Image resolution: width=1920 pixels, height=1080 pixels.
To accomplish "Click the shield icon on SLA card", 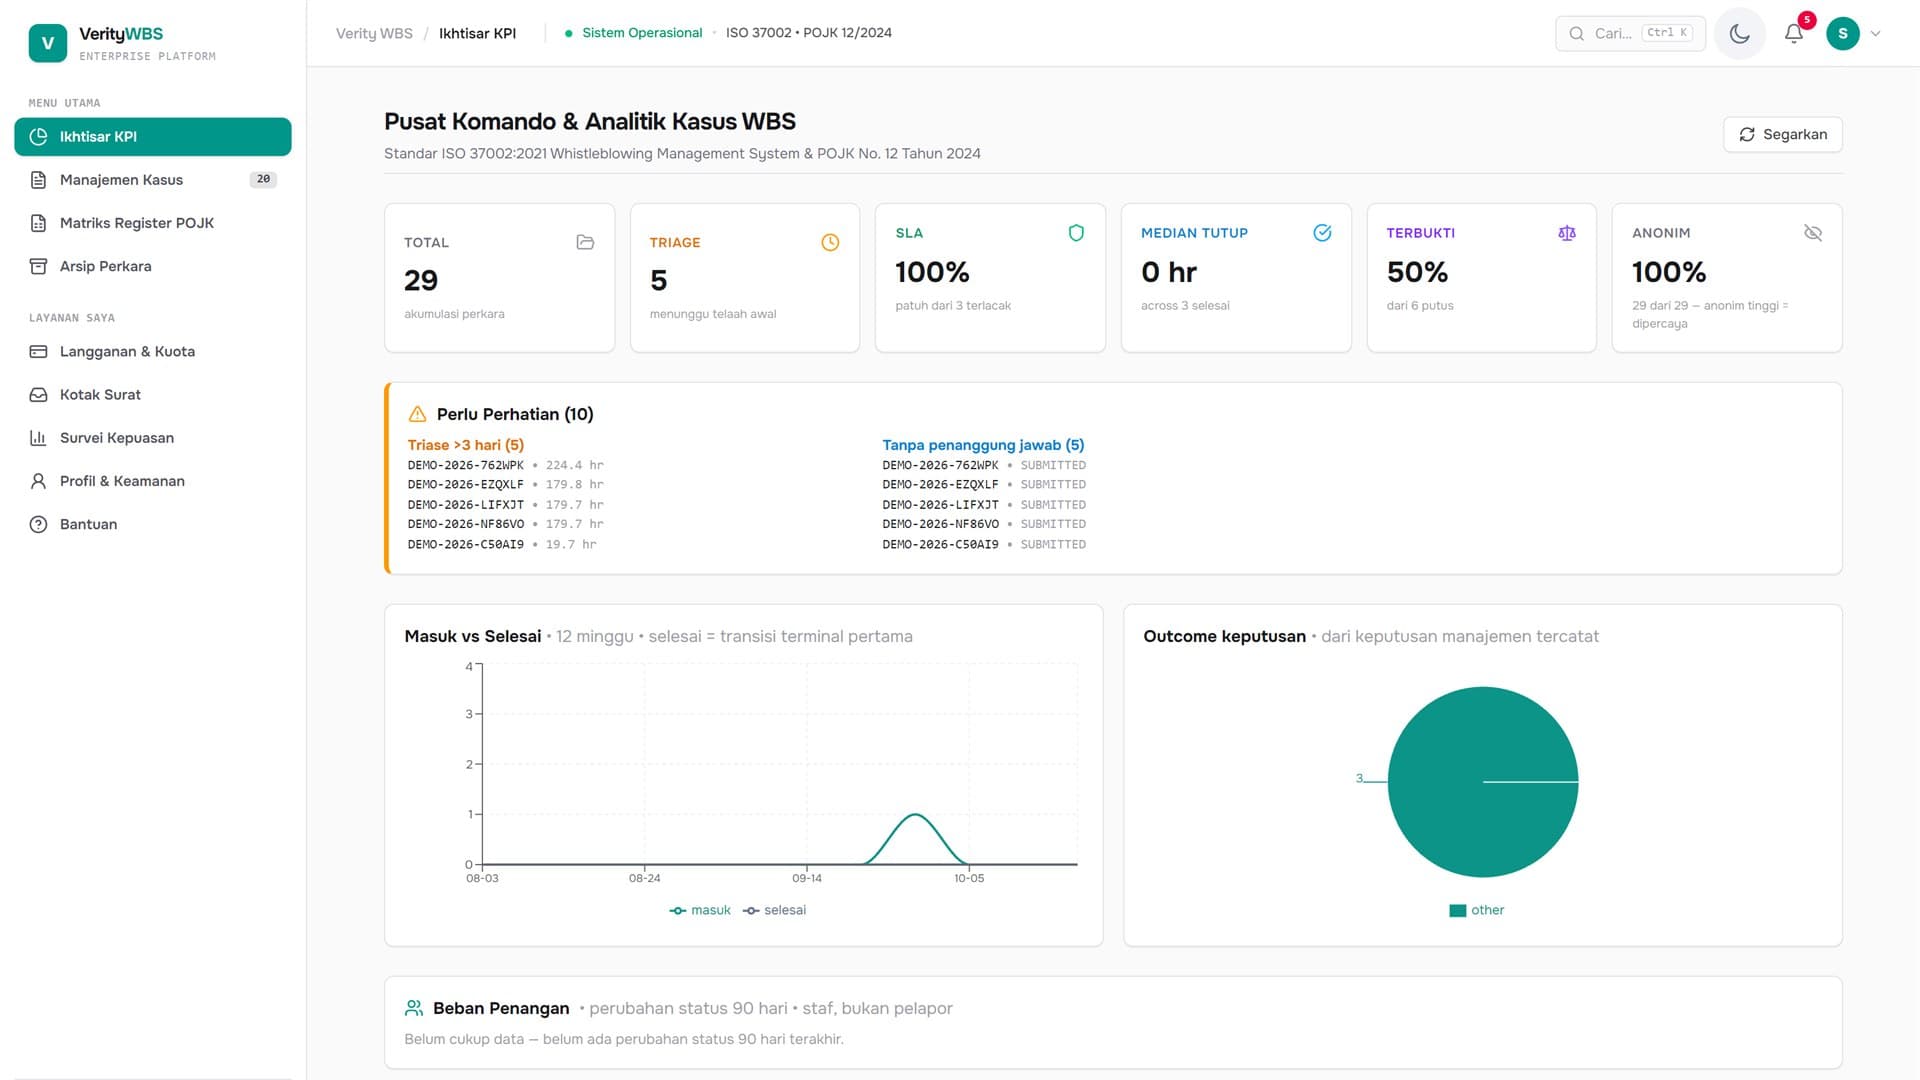I will click(1076, 233).
